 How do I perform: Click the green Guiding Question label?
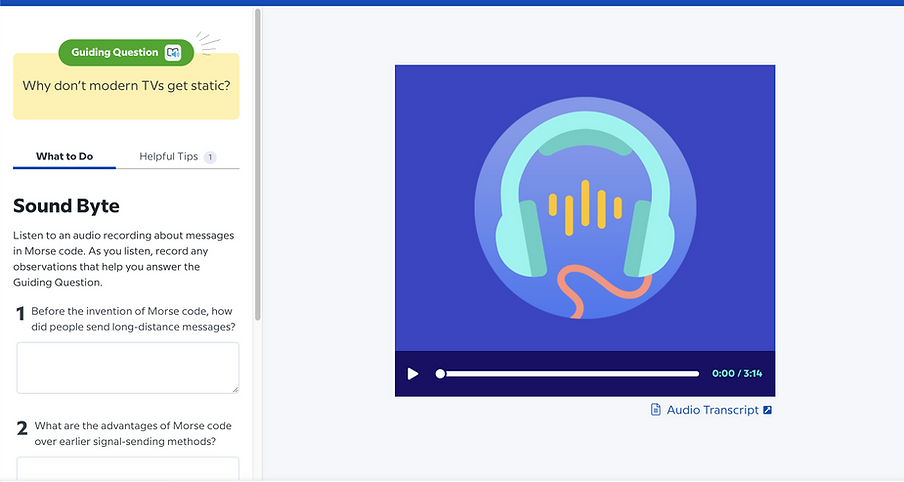[115, 52]
